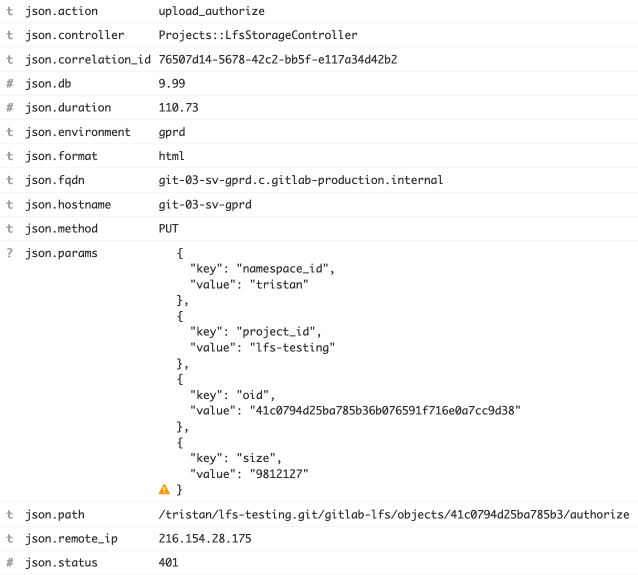The image size is (638, 575).
Task: Click the number type icon beside json.db
Action: (x=10, y=83)
